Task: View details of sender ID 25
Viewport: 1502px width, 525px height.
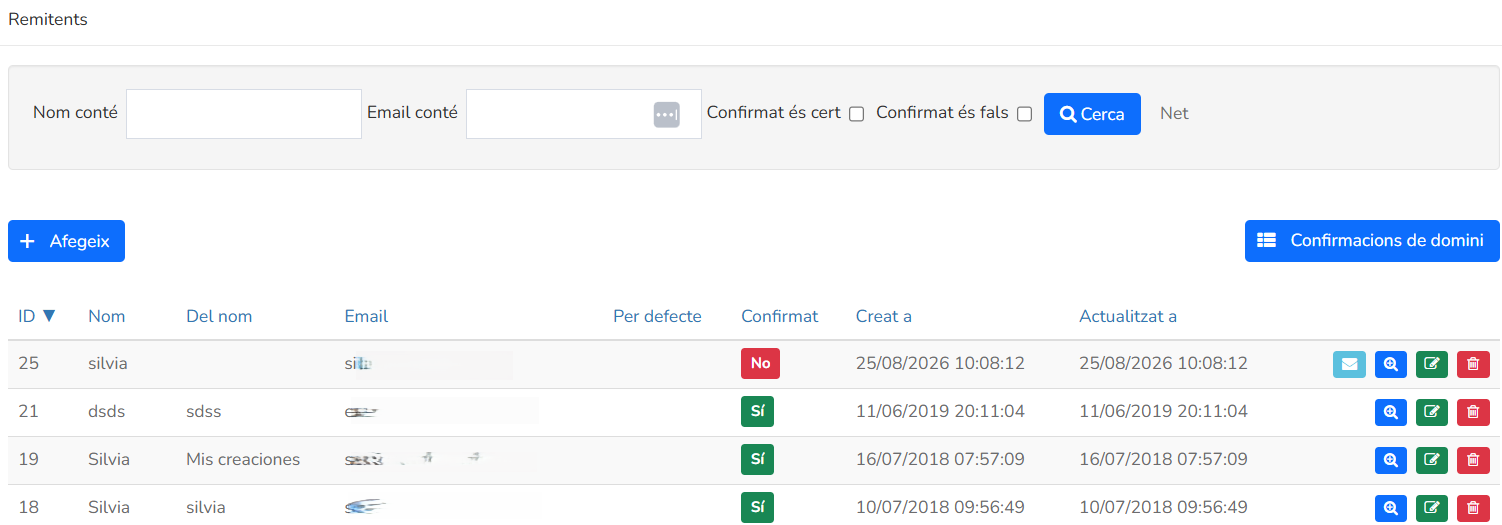Action: [x=1391, y=364]
